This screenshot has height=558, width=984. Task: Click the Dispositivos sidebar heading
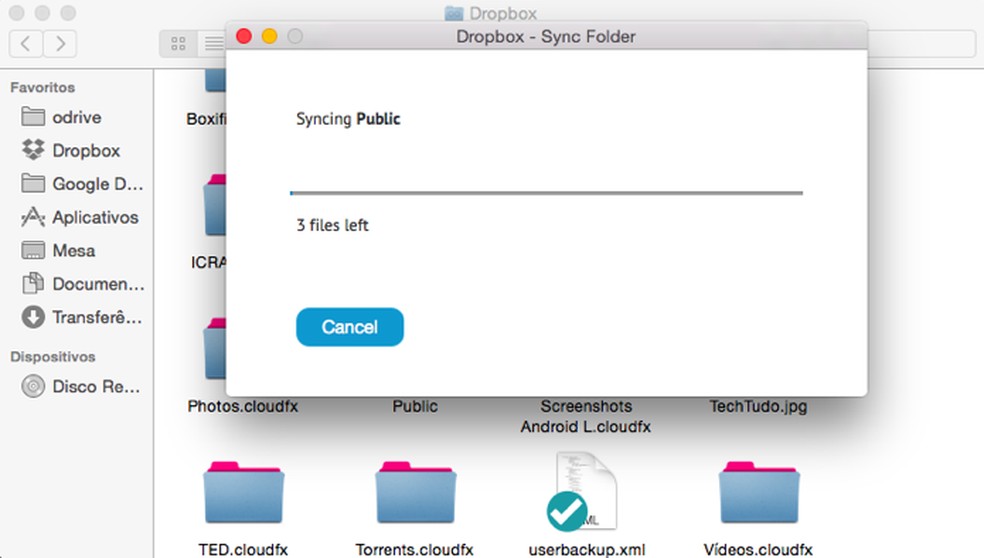53,357
